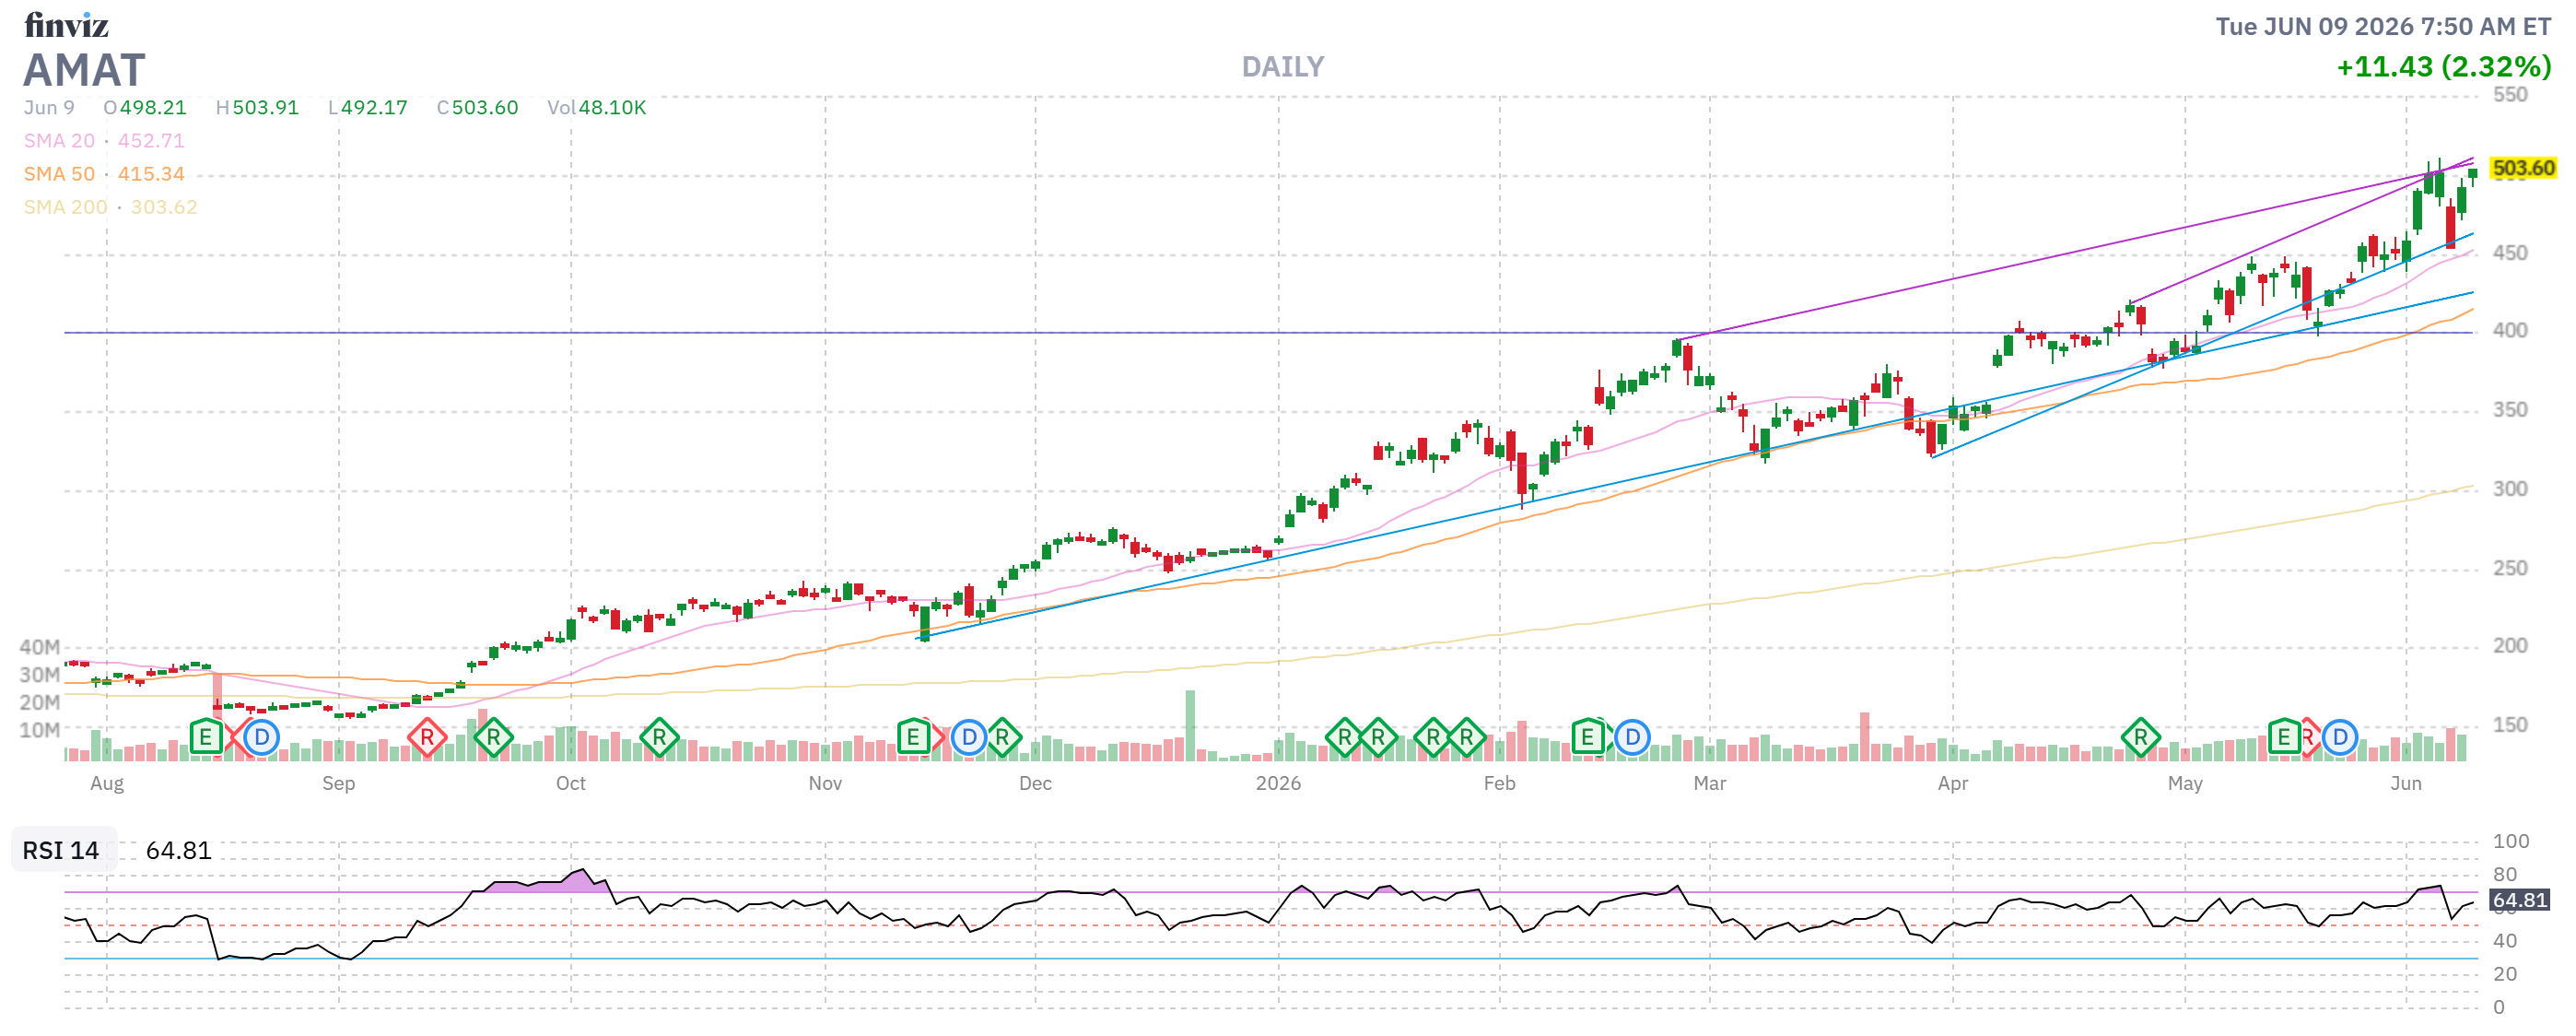Open the May dividend marker
2576x1036 pixels.
2340,738
